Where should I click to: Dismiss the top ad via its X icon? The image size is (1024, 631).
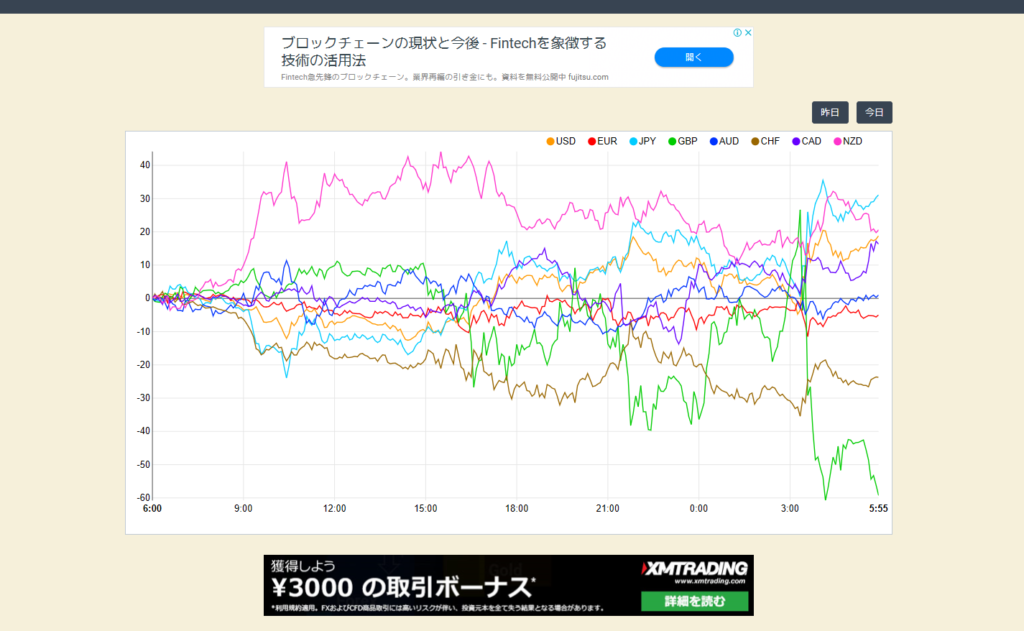click(748, 33)
